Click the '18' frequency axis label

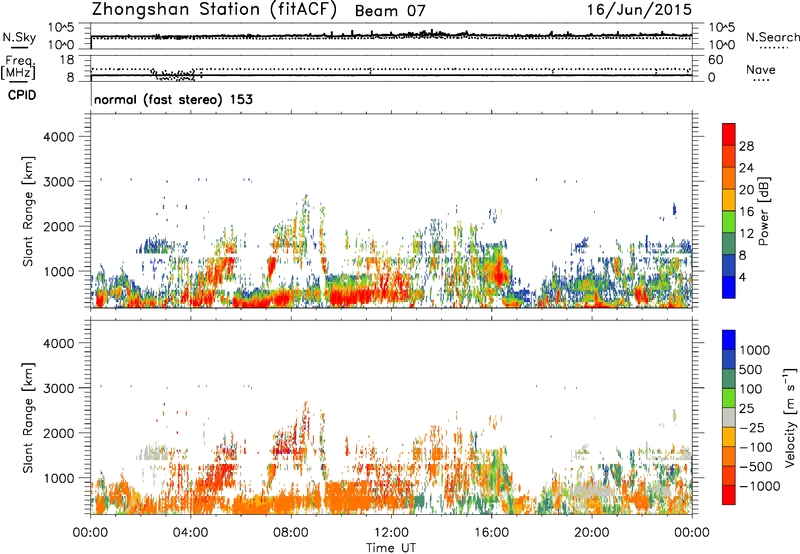click(66, 60)
